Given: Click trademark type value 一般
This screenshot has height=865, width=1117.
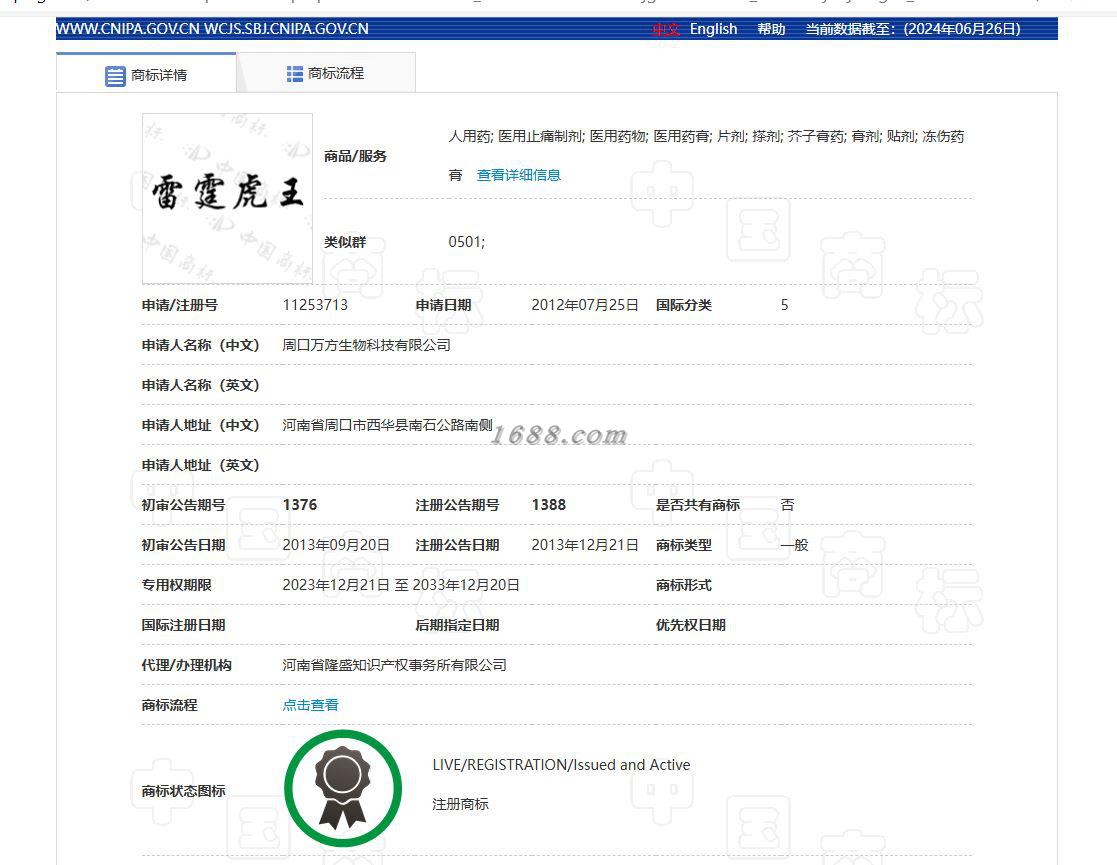Looking at the screenshot, I should [794, 545].
